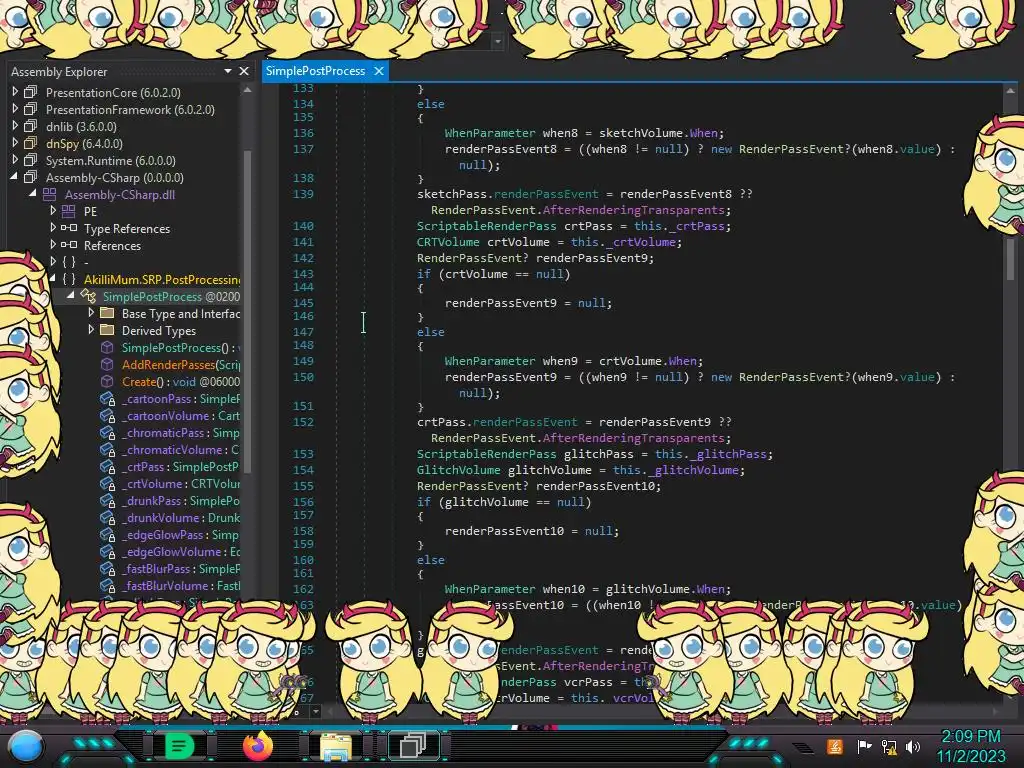Click line number 147 in the gutter
Image resolution: width=1024 pixels, height=768 pixels.
point(303,332)
